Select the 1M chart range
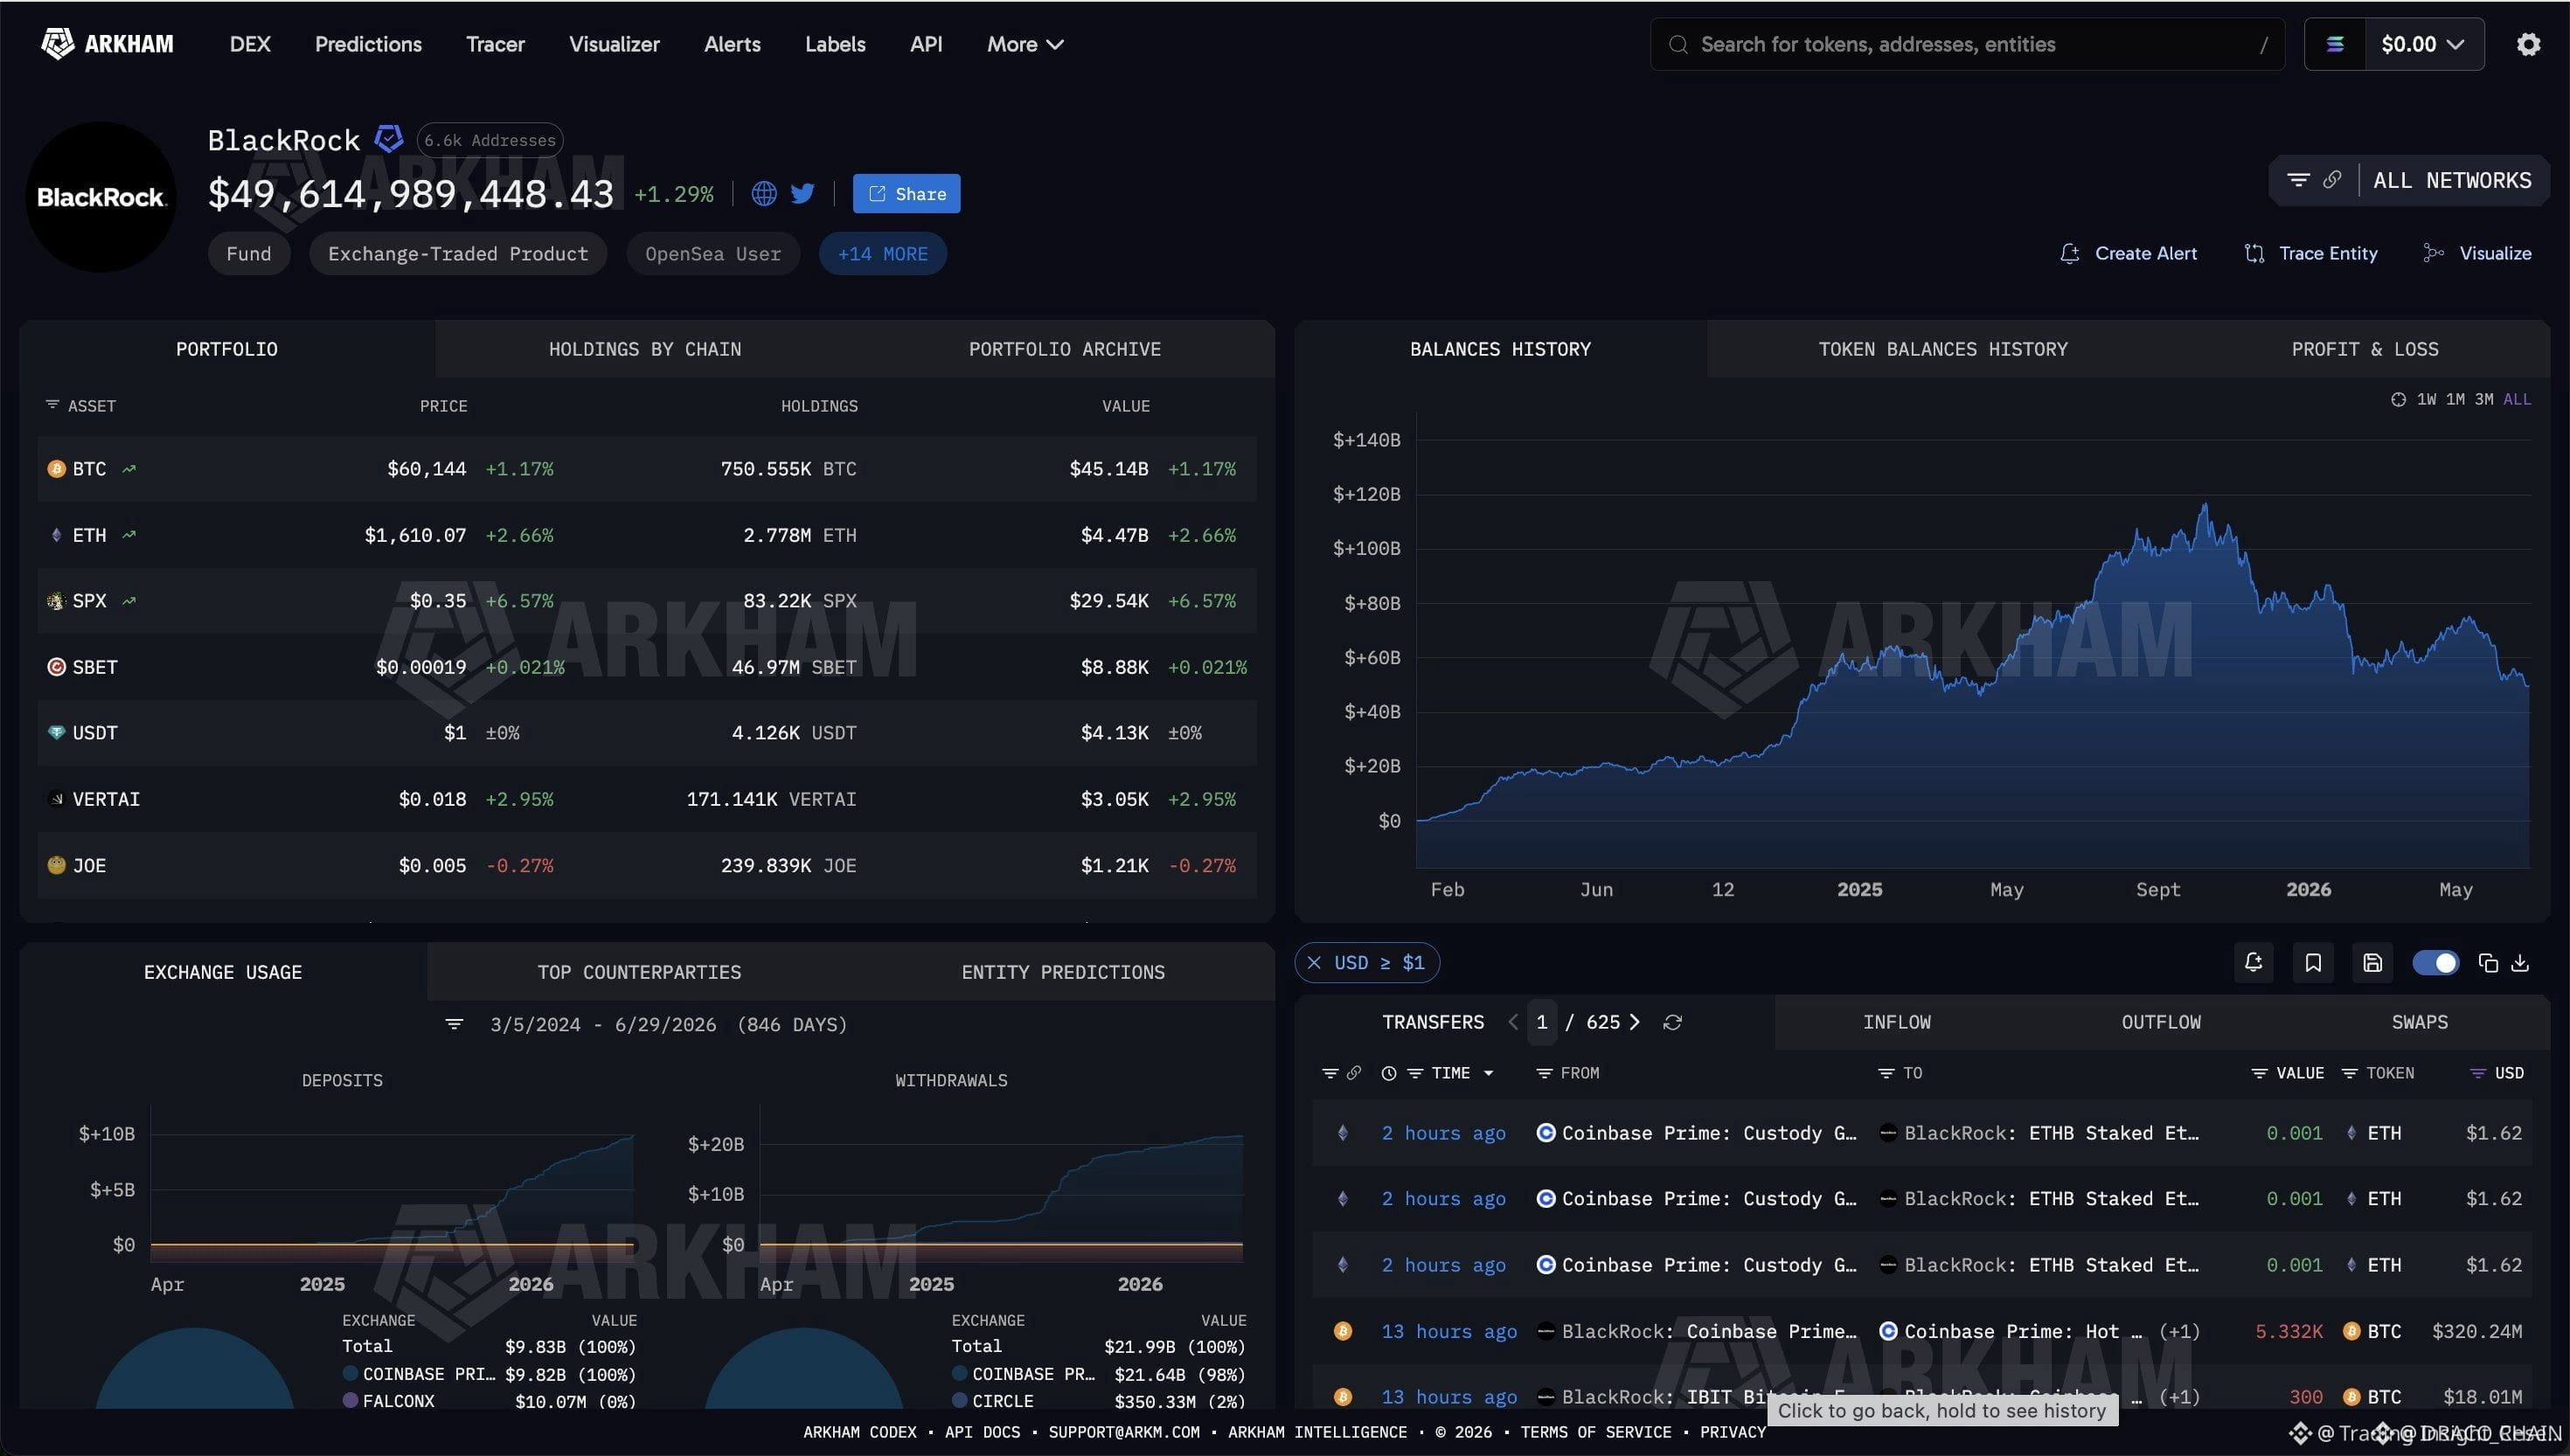This screenshot has width=2570, height=1456. [2455, 400]
